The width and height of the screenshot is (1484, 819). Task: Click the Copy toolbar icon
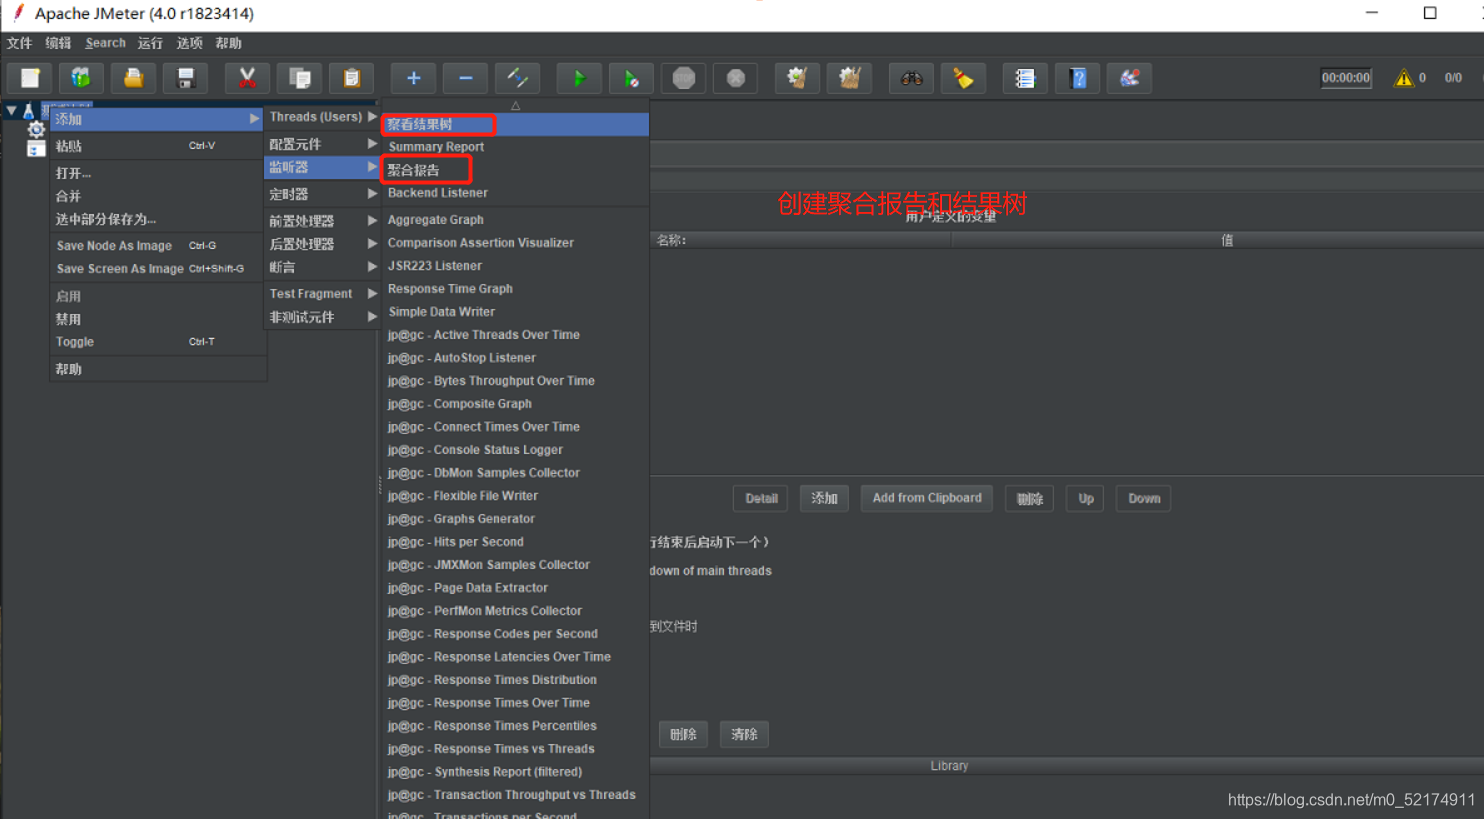(299, 78)
